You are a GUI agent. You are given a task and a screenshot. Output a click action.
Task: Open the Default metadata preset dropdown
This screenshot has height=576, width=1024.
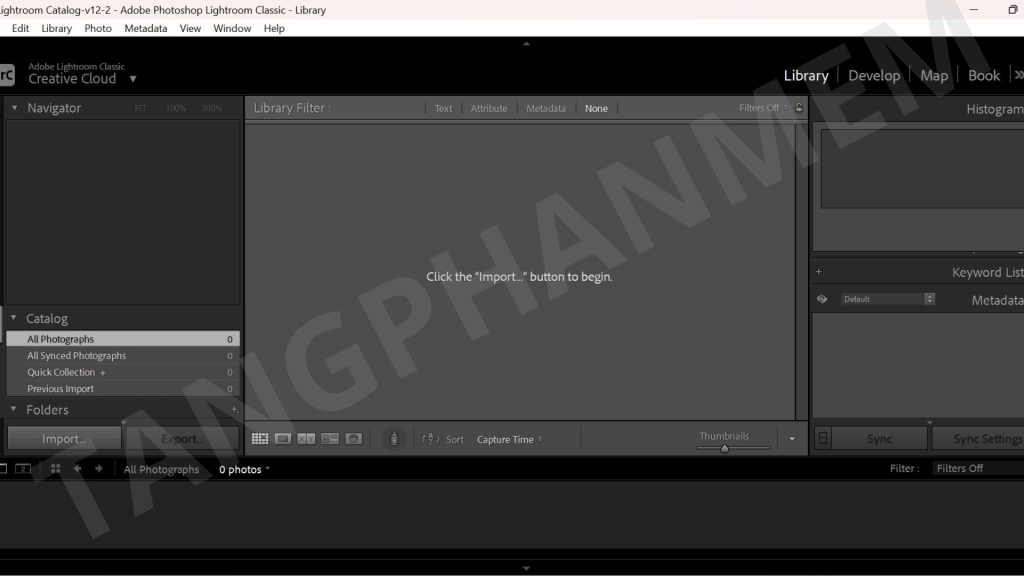point(887,299)
